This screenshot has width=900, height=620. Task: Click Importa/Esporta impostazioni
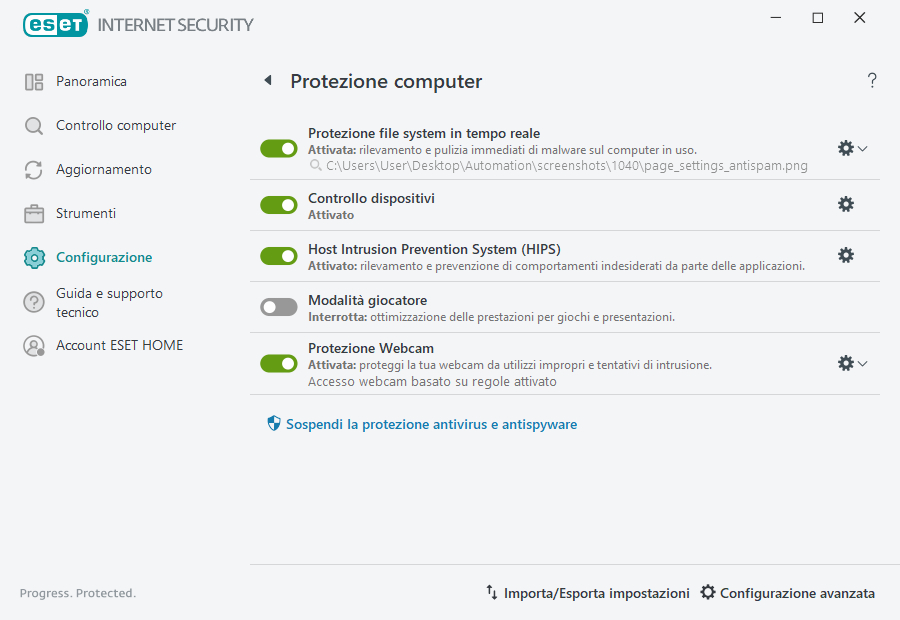click(590, 593)
